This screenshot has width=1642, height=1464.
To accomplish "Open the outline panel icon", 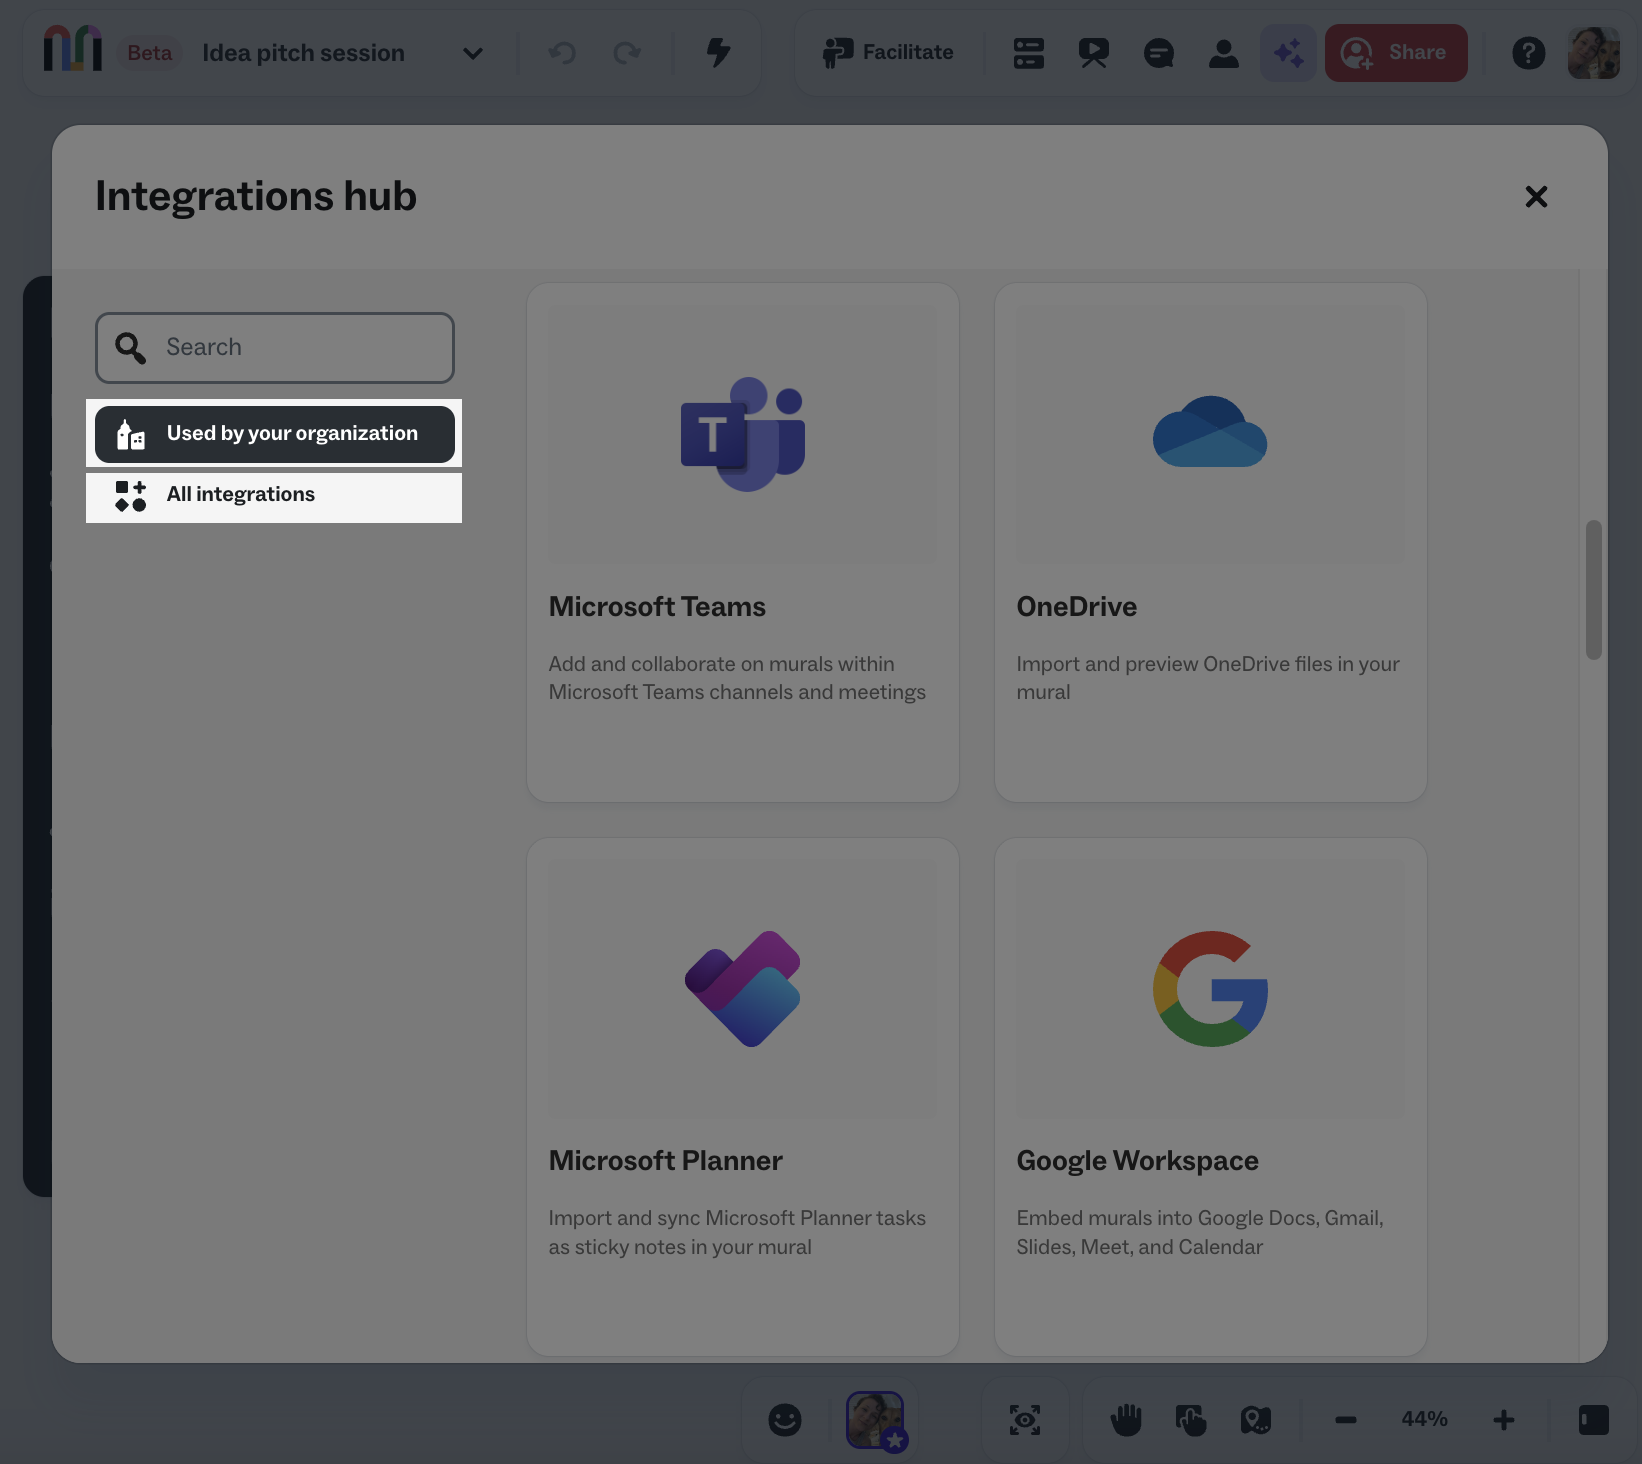I will 1028,53.
